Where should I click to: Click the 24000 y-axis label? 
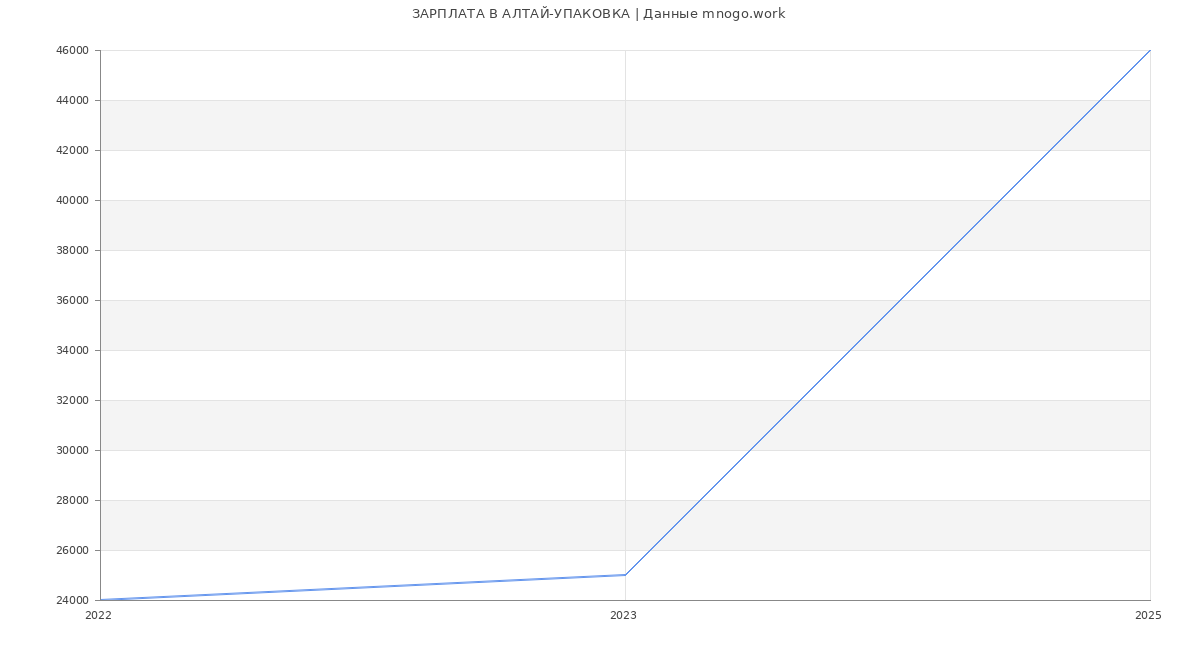click(x=72, y=600)
